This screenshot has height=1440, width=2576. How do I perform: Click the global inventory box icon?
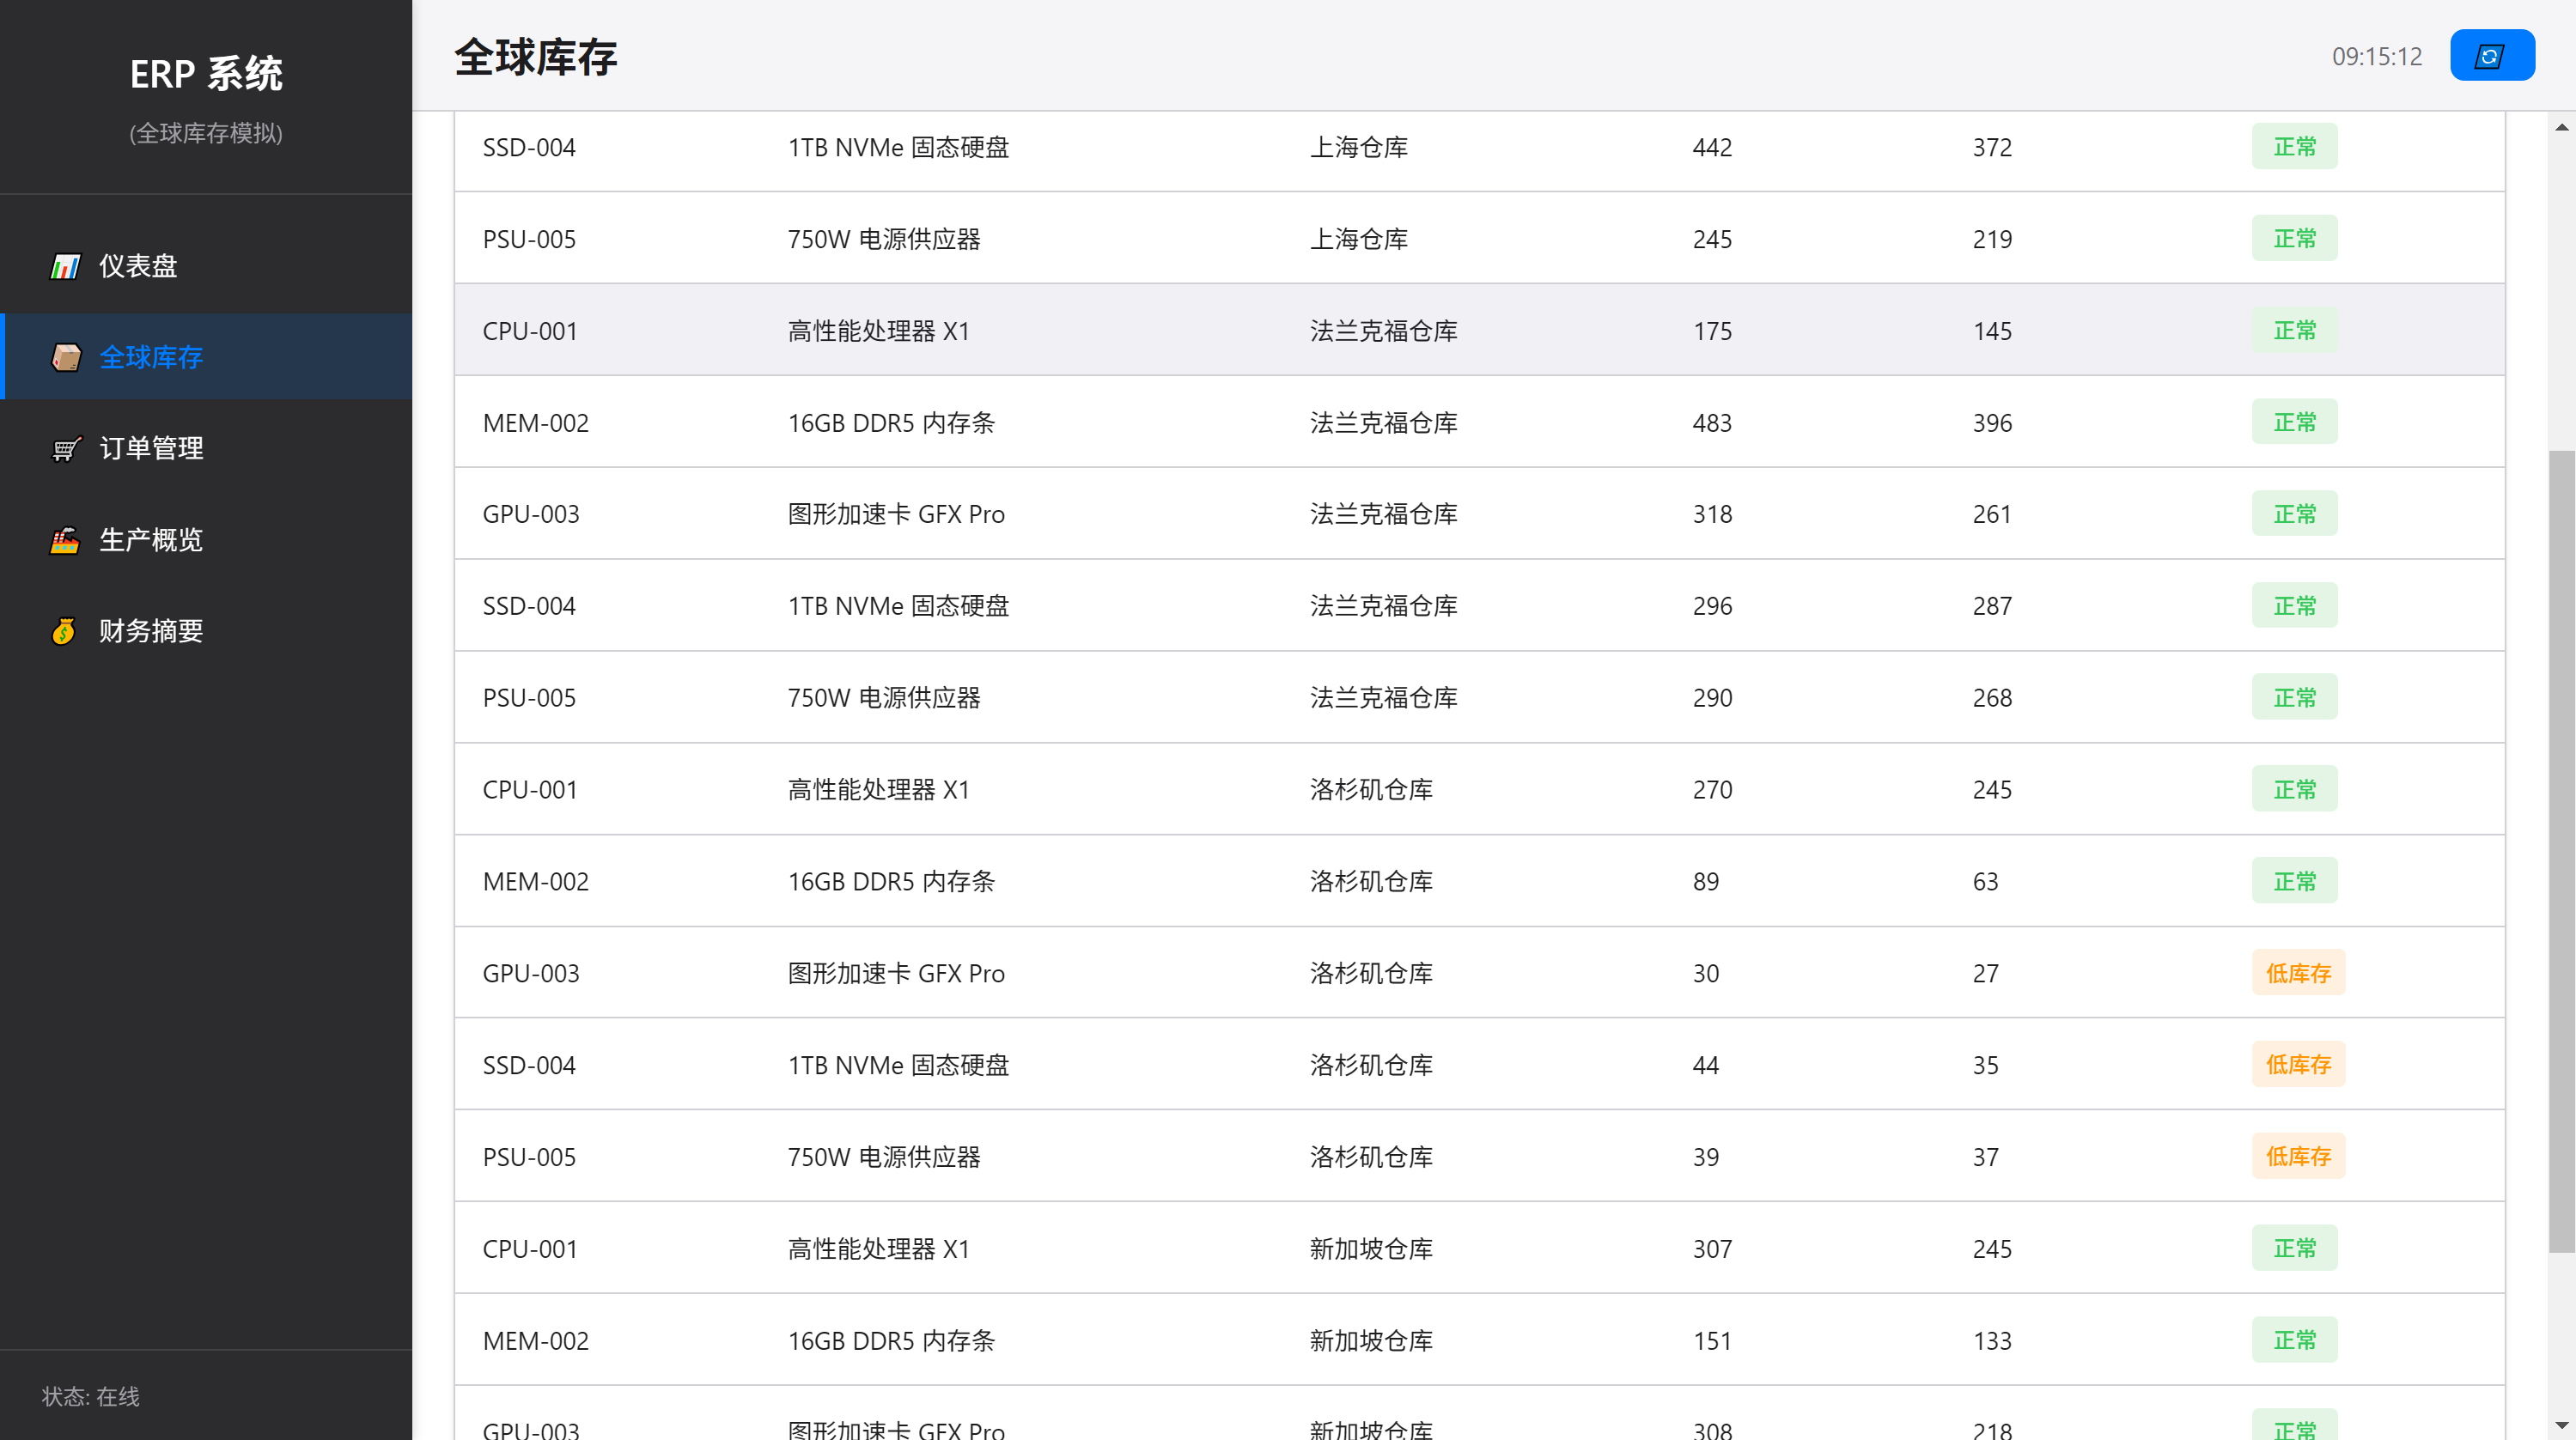click(65, 357)
